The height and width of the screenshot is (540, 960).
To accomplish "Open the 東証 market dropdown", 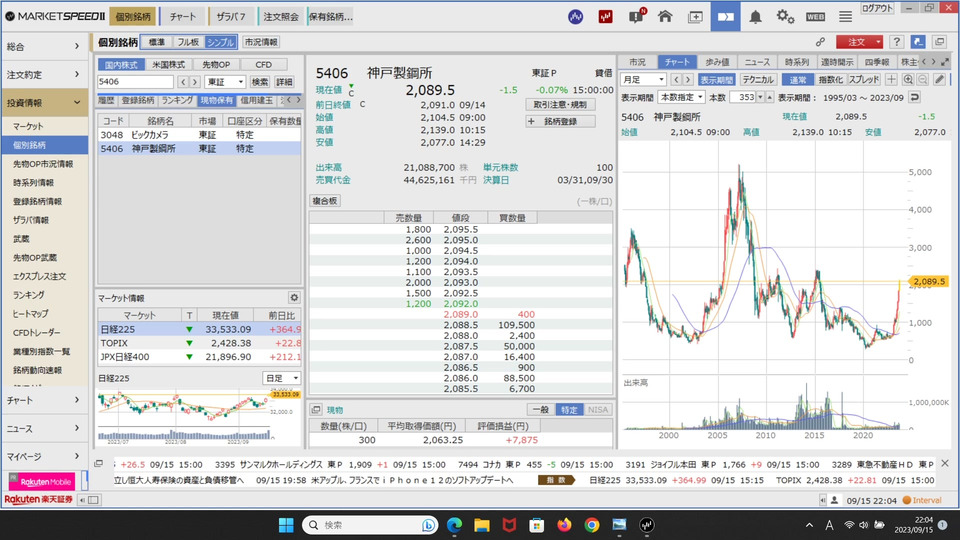I will pyautogui.click(x=225, y=81).
